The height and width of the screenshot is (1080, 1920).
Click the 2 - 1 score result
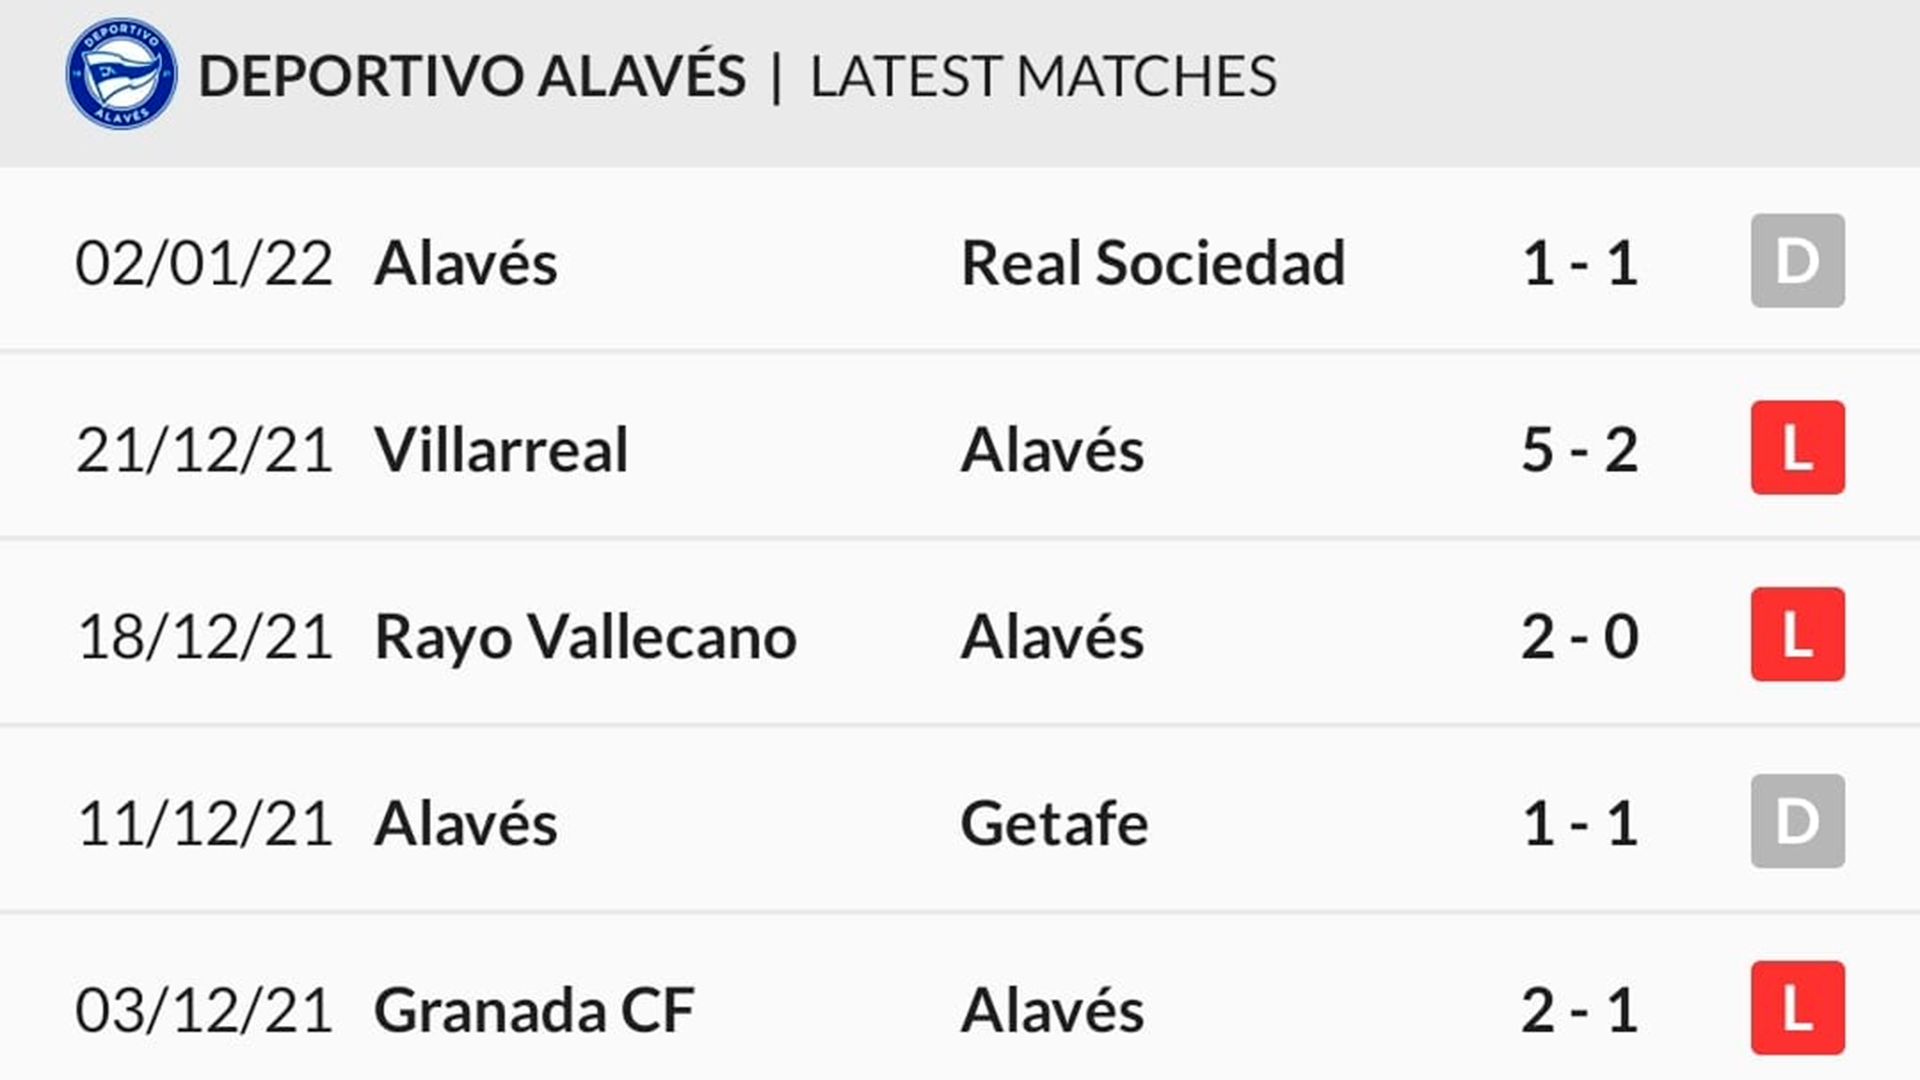1580,1010
